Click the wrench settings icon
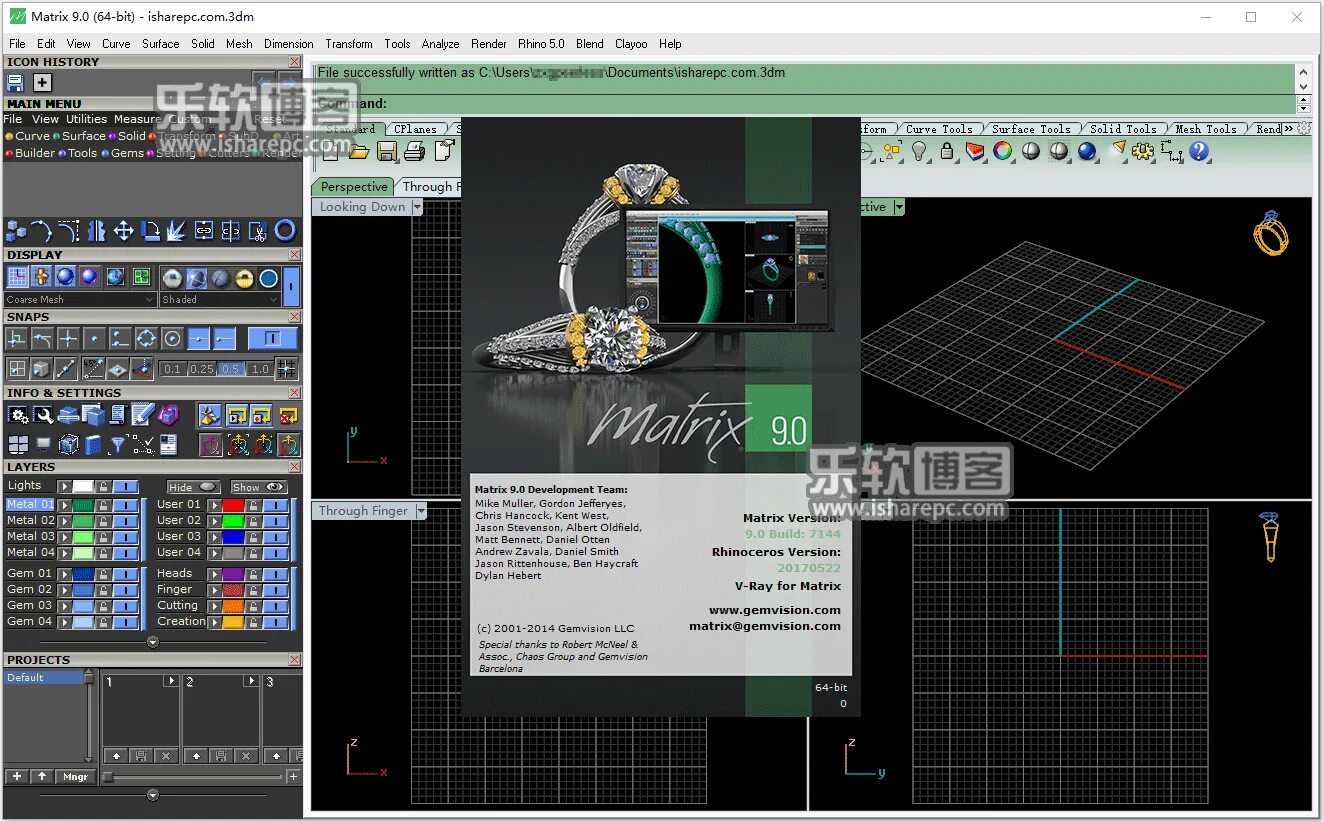Screen dimensions: 1324x822 click(43, 415)
